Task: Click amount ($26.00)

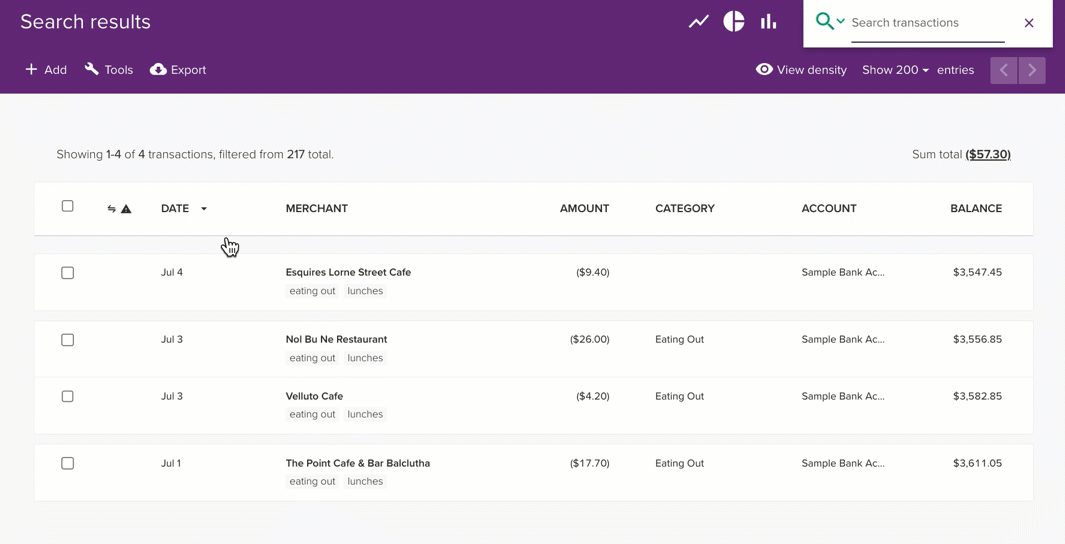Action: [x=590, y=340]
